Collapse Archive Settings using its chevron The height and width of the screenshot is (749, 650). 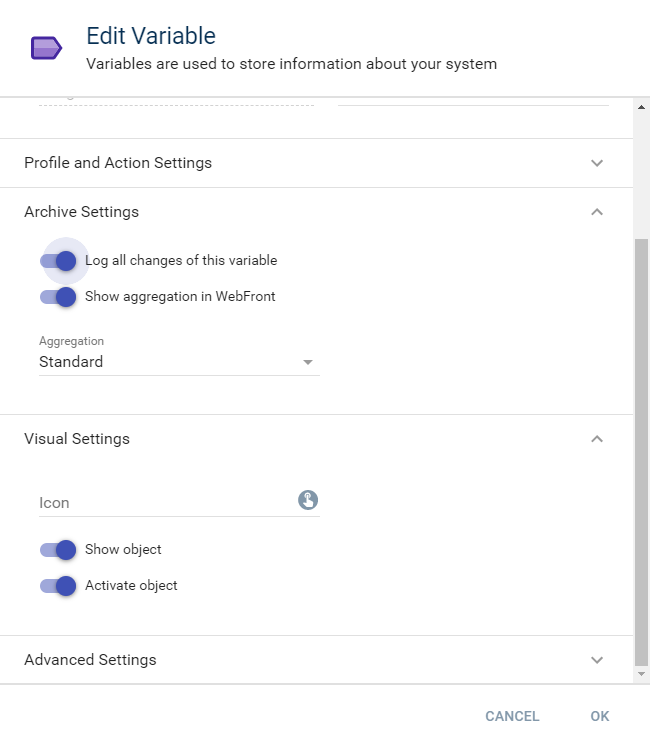click(597, 212)
